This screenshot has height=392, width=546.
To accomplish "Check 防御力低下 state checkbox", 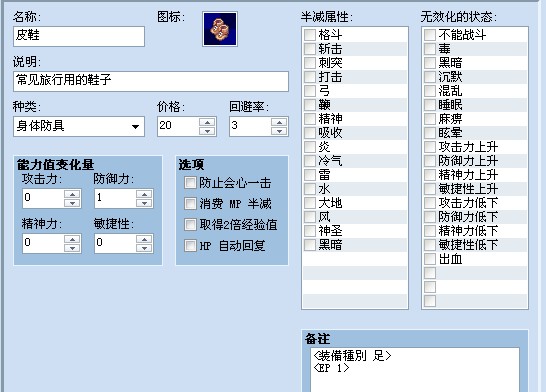I will pyautogui.click(x=430, y=217).
